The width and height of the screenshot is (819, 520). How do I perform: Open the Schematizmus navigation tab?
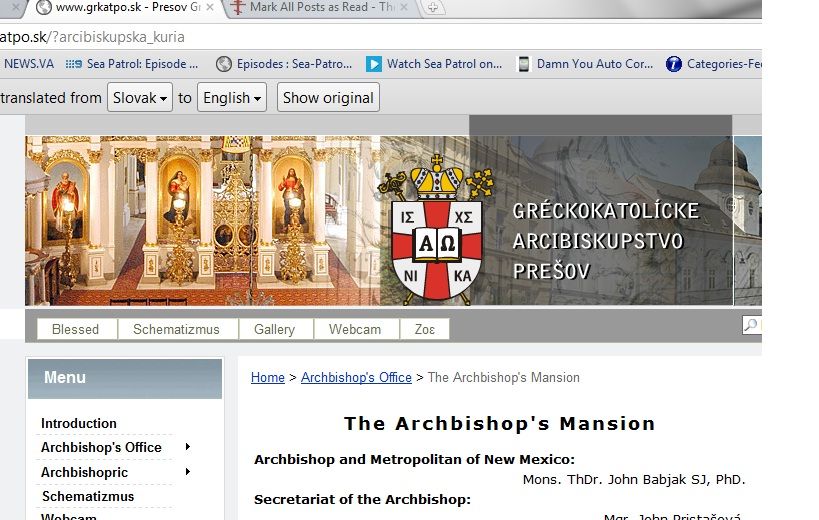click(177, 329)
